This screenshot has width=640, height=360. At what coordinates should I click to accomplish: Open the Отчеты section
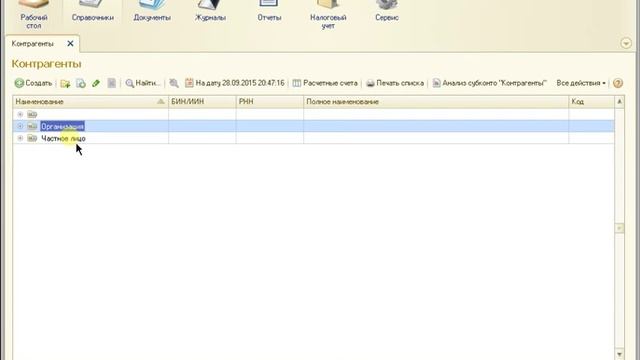click(x=269, y=12)
